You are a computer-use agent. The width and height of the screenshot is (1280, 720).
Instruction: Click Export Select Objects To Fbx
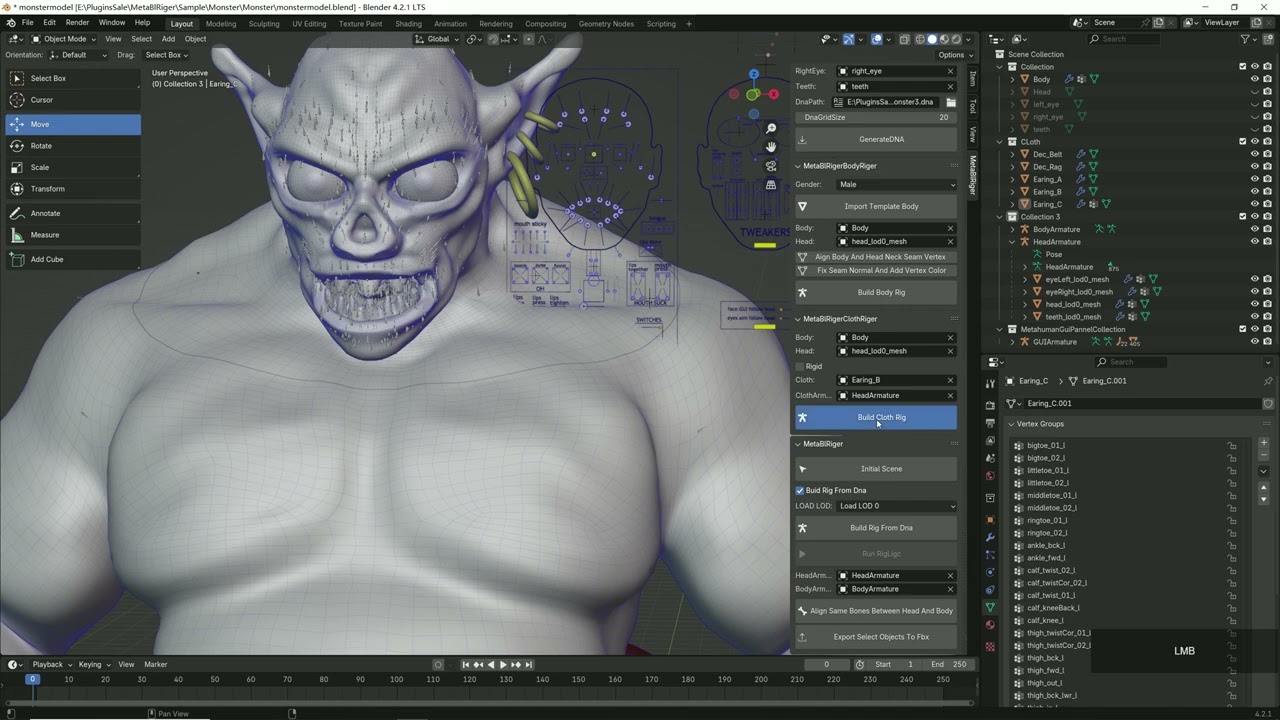[876, 637]
